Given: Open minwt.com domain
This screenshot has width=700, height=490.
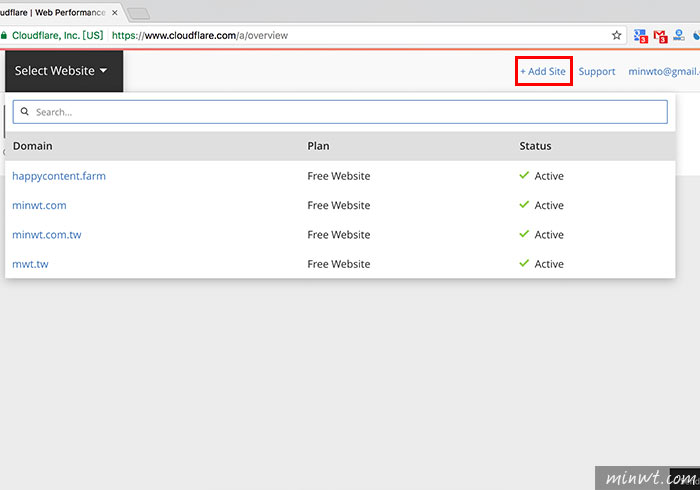Looking at the screenshot, I should (x=39, y=206).
